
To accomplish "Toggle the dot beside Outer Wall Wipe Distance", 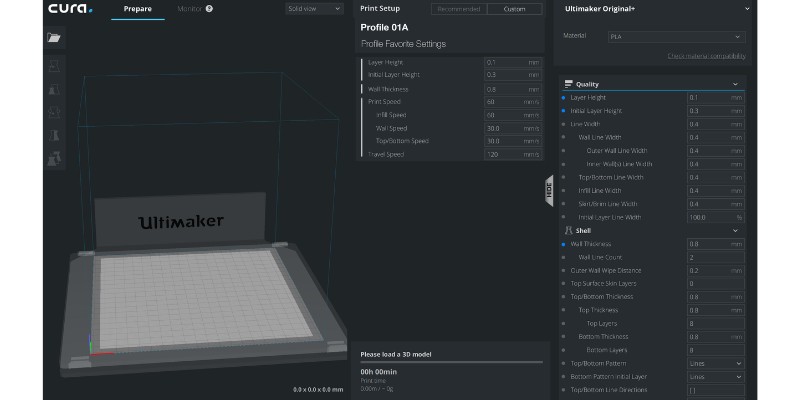I will pos(563,270).
